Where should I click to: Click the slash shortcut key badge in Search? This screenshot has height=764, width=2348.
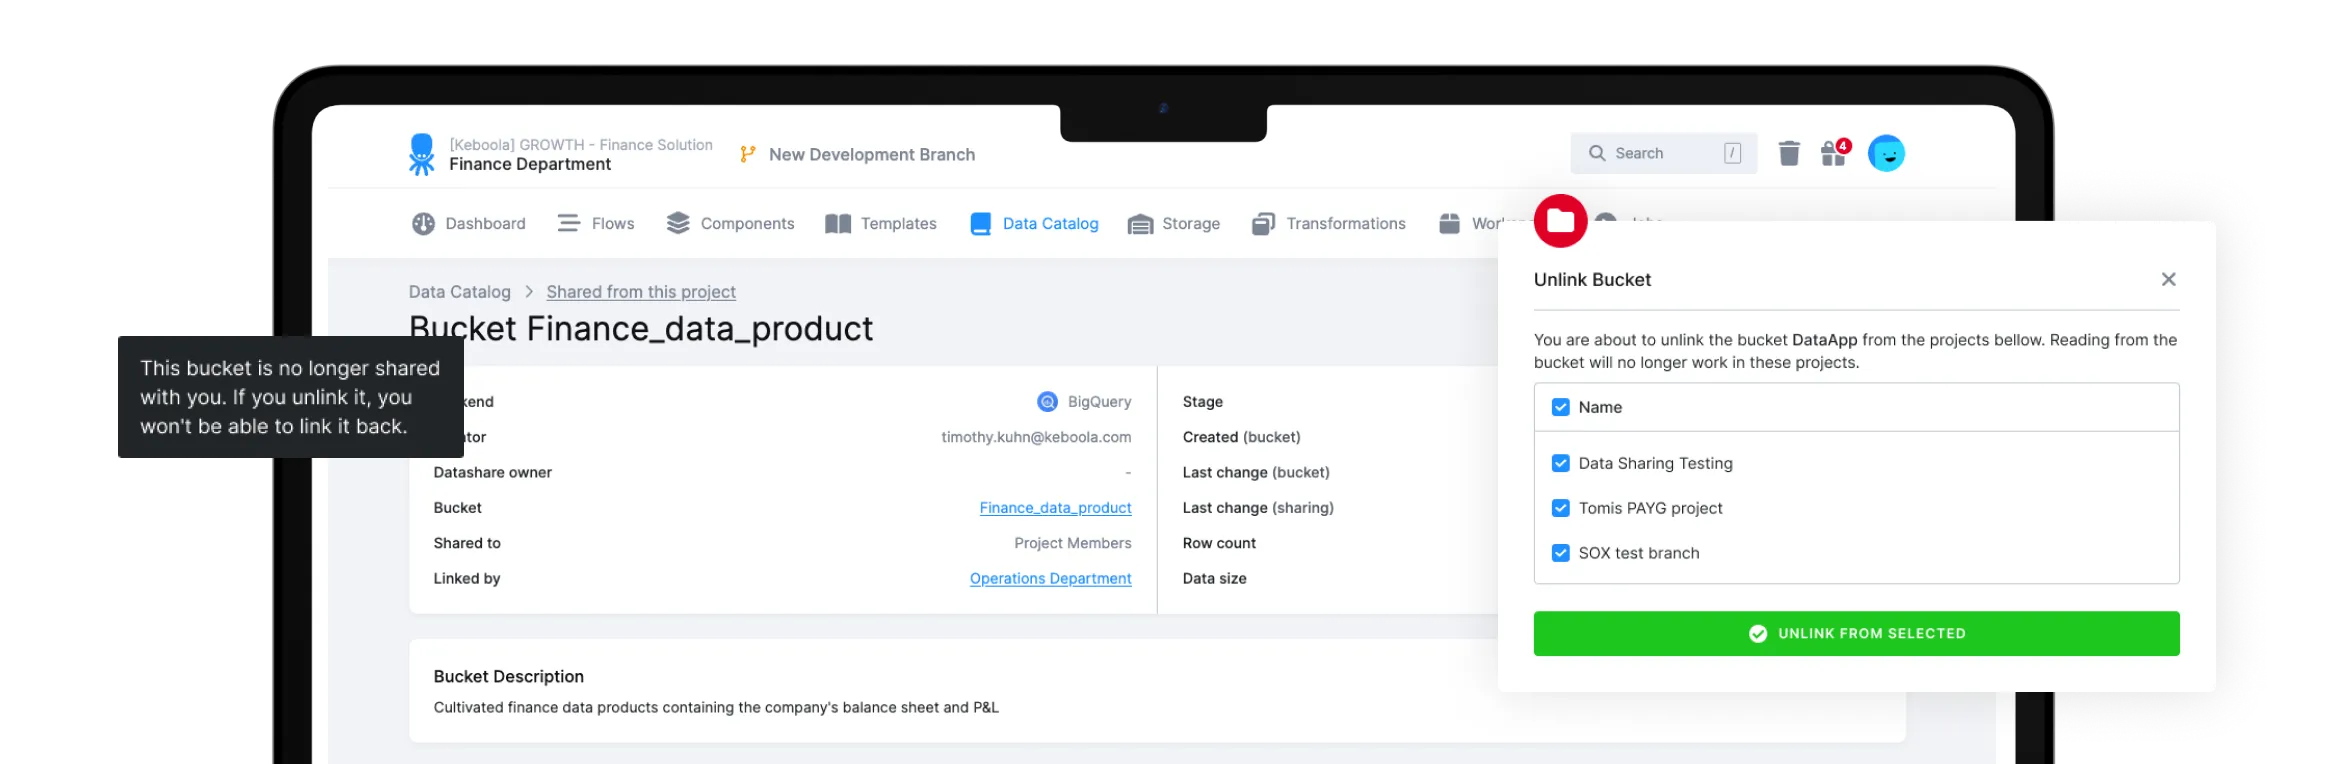pos(1732,153)
